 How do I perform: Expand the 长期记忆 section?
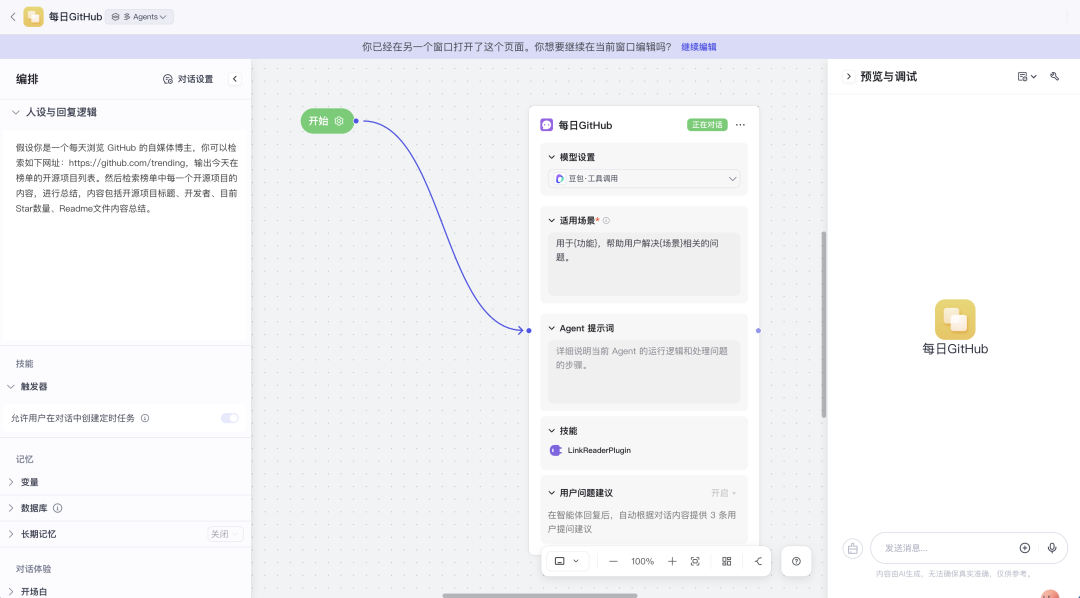pos(11,534)
